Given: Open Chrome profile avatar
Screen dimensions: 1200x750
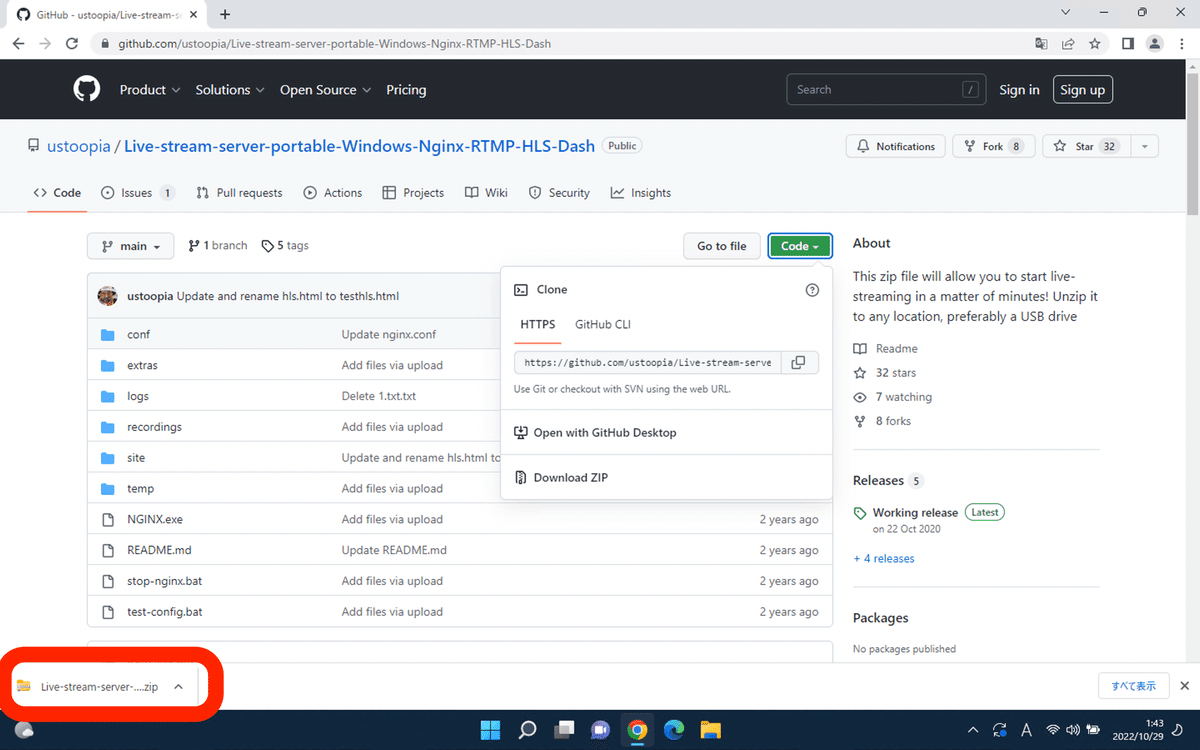Looking at the screenshot, I should click(x=1155, y=44).
